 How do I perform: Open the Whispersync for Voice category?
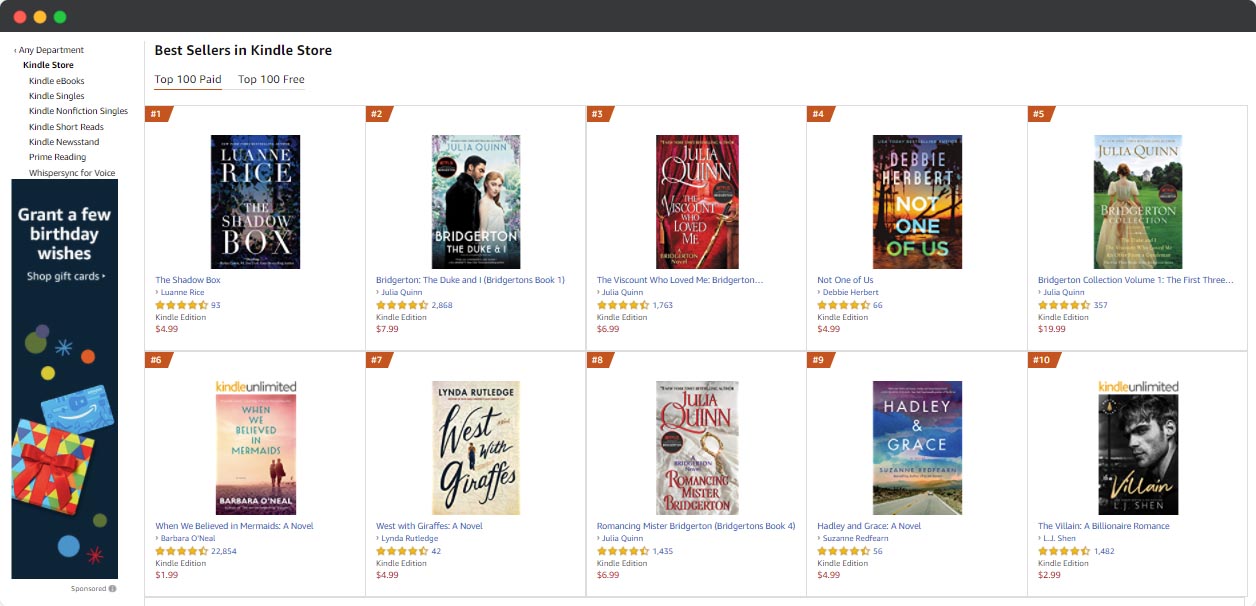(x=74, y=172)
